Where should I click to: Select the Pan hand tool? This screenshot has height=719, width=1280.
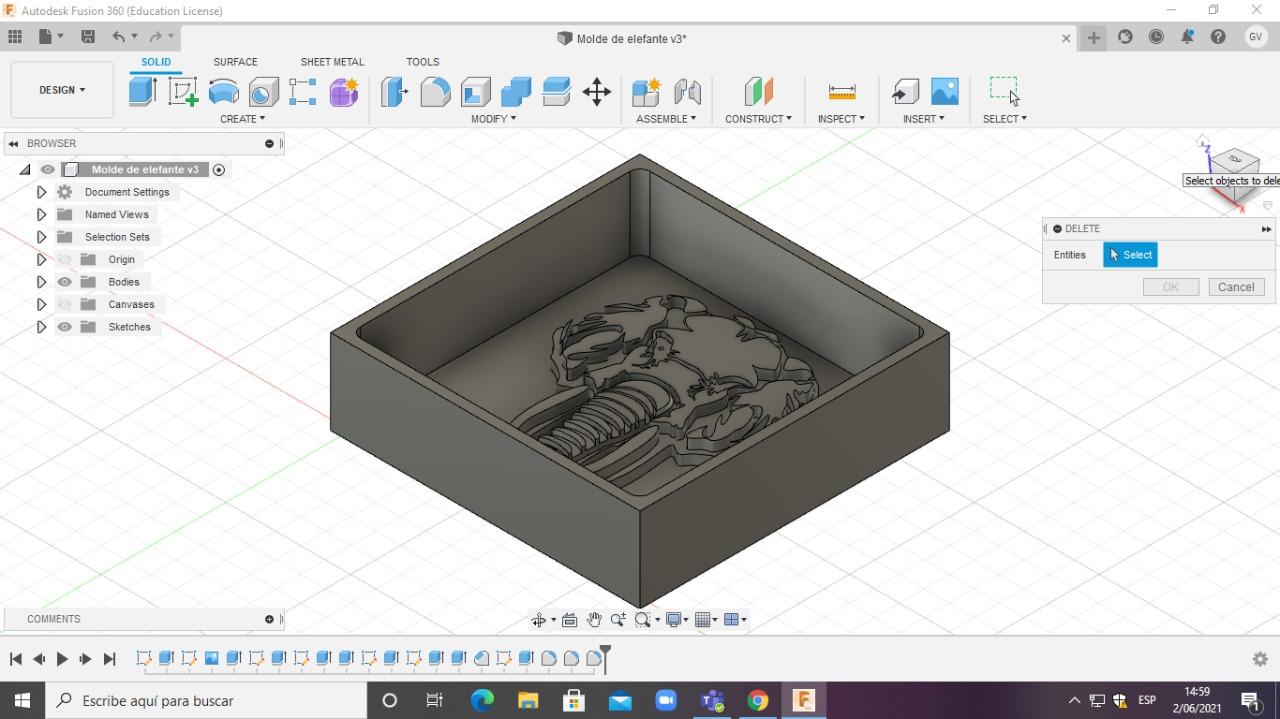[x=594, y=620]
